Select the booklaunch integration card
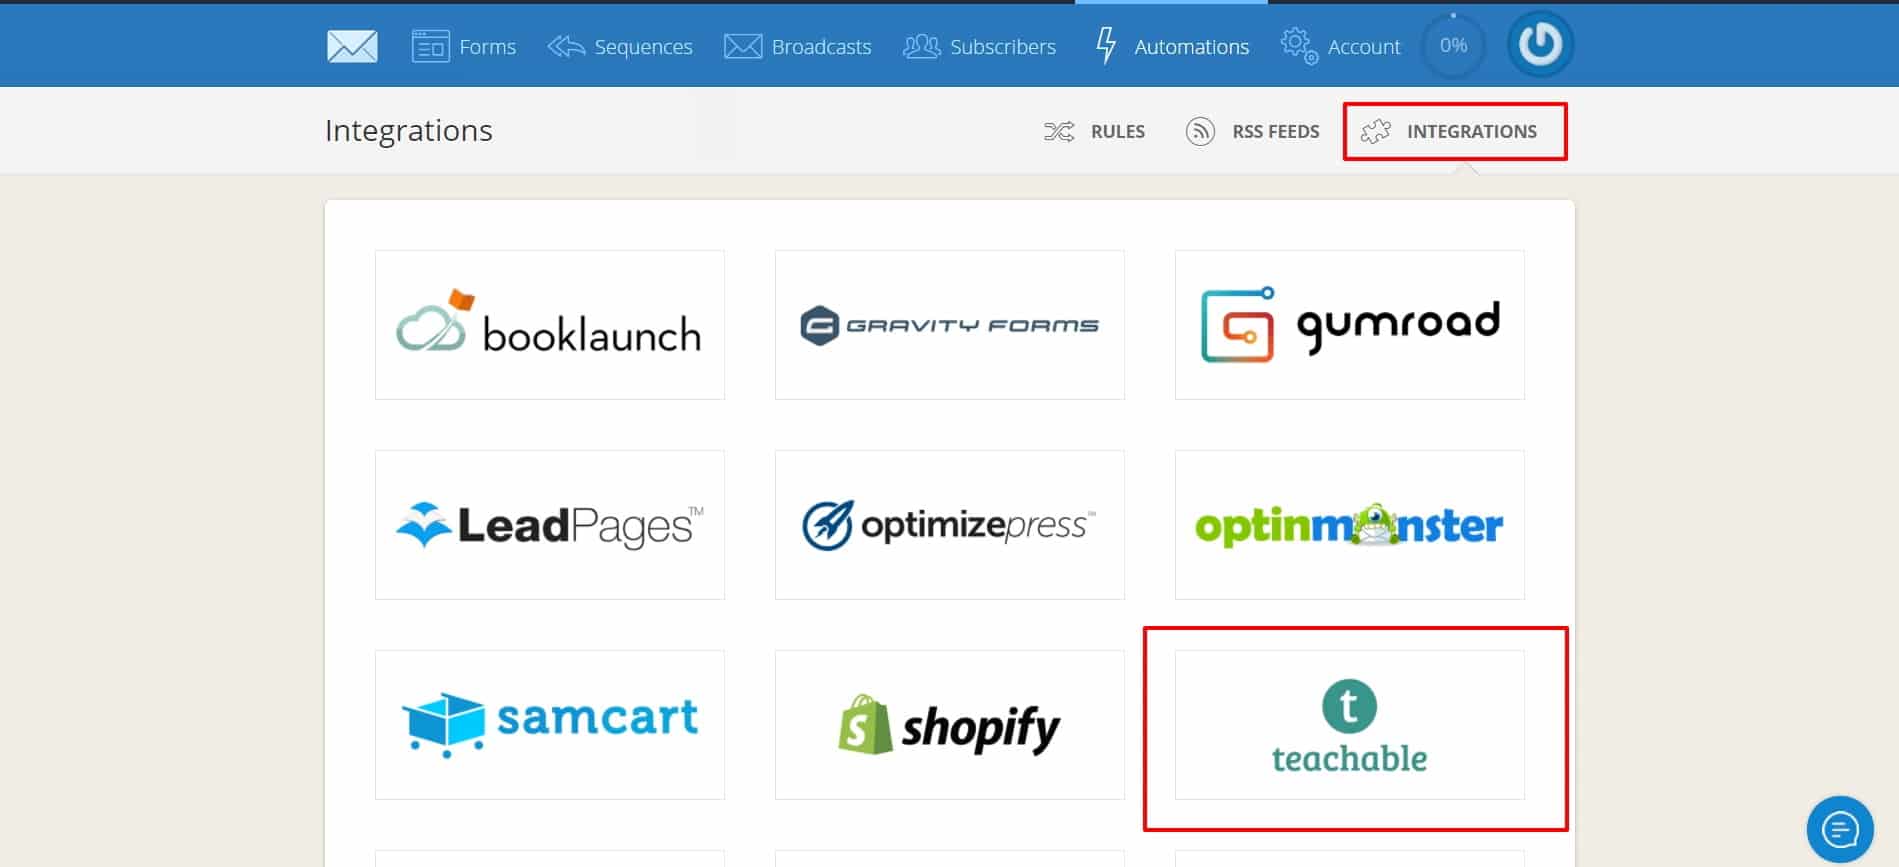This screenshot has width=1899, height=867. coord(550,325)
